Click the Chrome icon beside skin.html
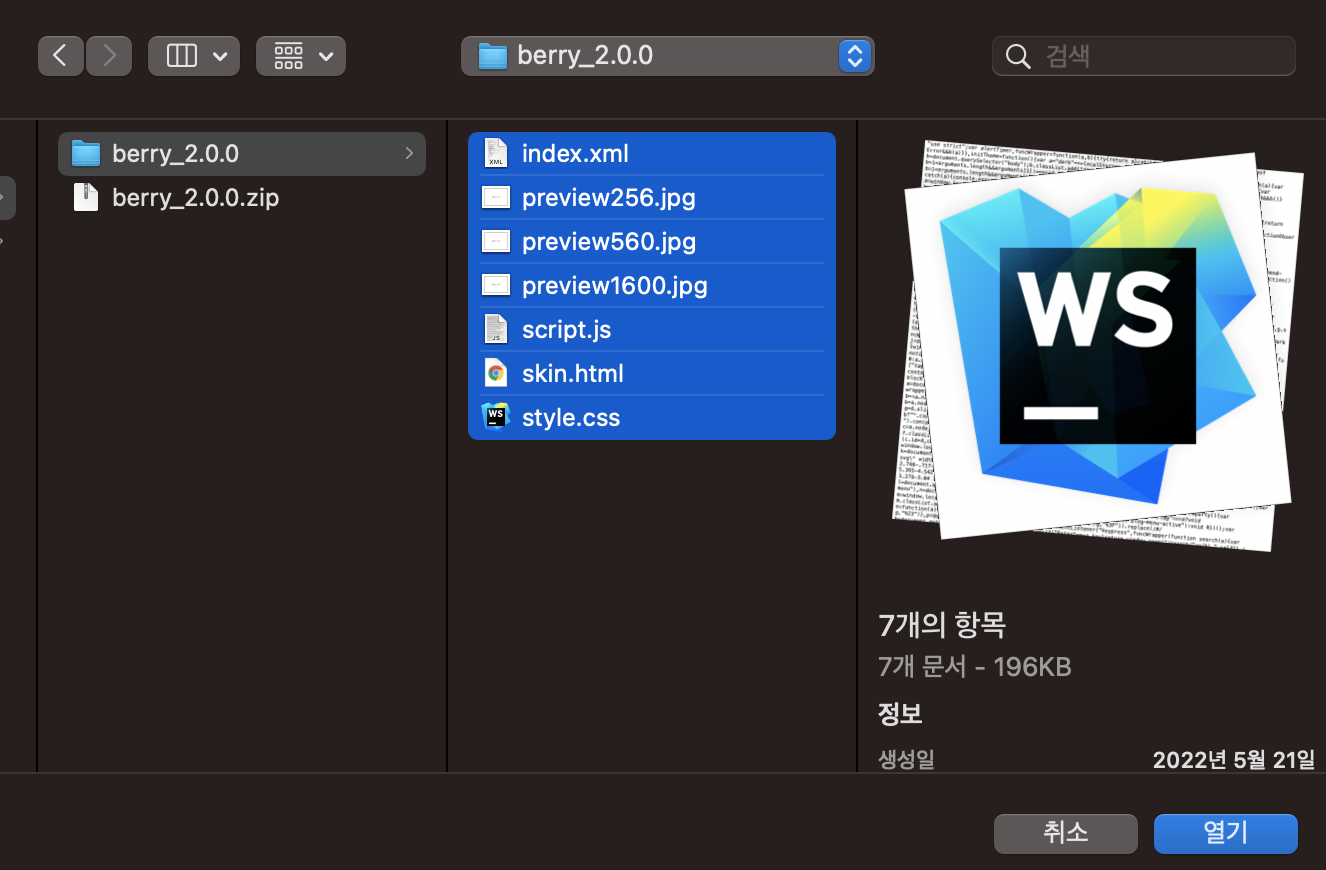The width and height of the screenshot is (1326, 870). [x=496, y=373]
